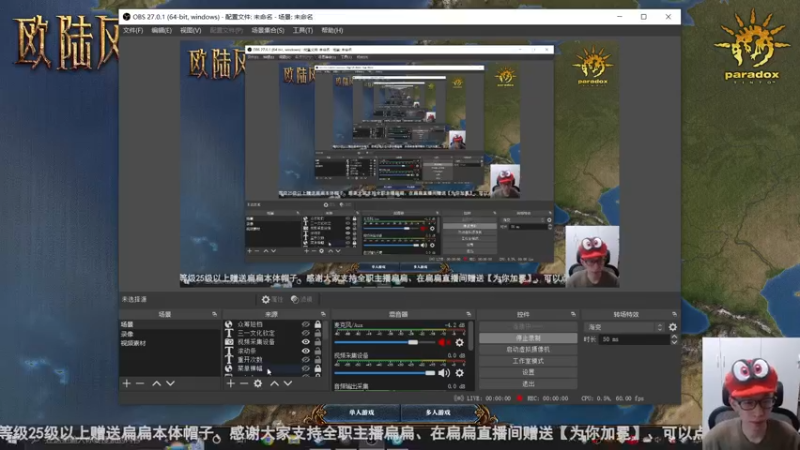
Task: Click the 停止录制 button
Action: (x=528, y=338)
